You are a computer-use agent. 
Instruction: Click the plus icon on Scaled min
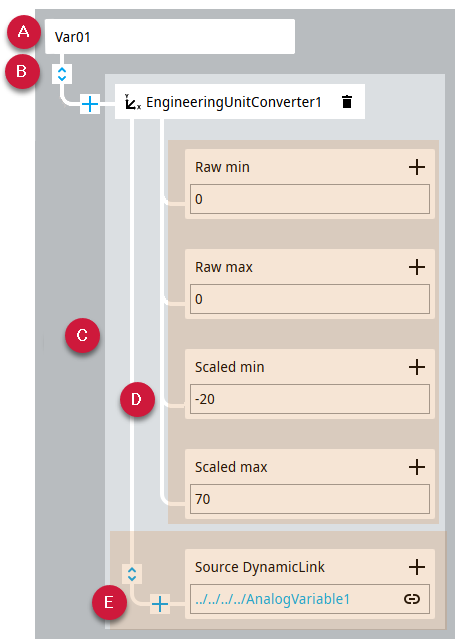[417, 367]
